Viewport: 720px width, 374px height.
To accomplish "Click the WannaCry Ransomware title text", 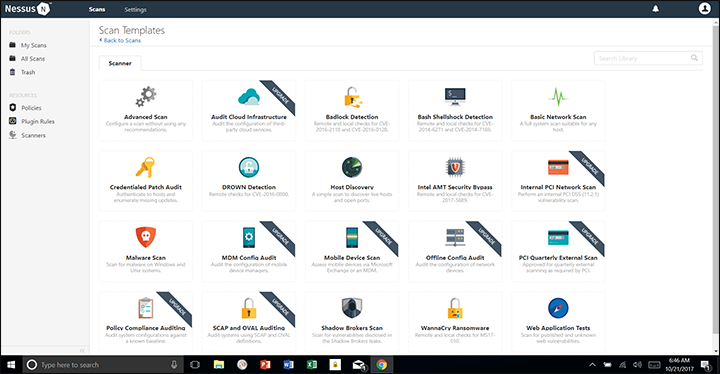I will (455, 328).
